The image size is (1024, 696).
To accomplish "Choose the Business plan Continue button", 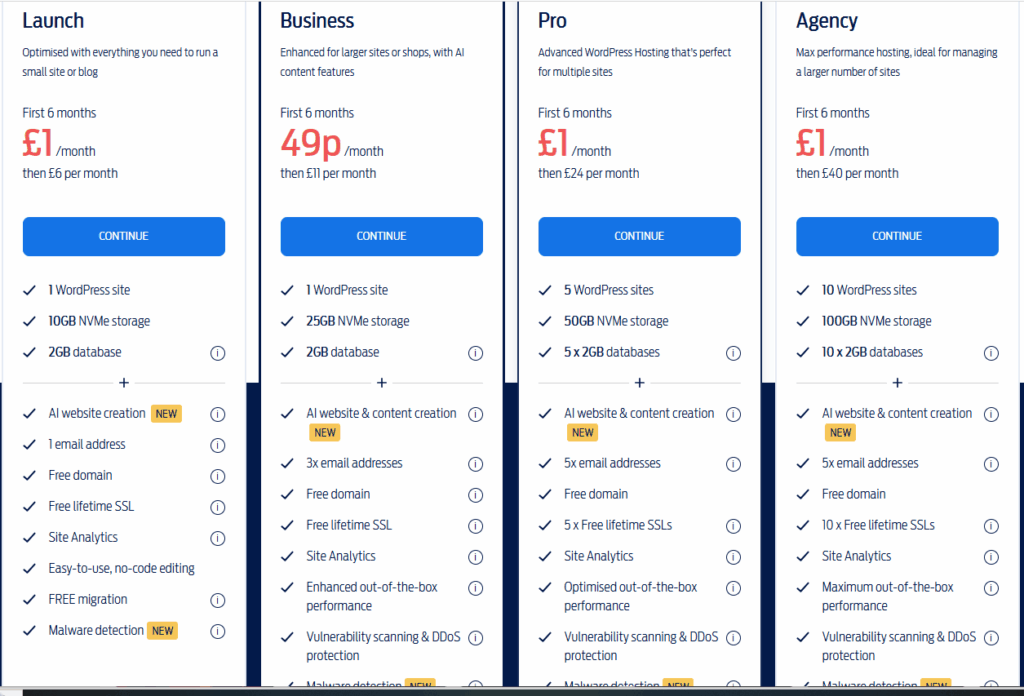I will (x=381, y=237).
